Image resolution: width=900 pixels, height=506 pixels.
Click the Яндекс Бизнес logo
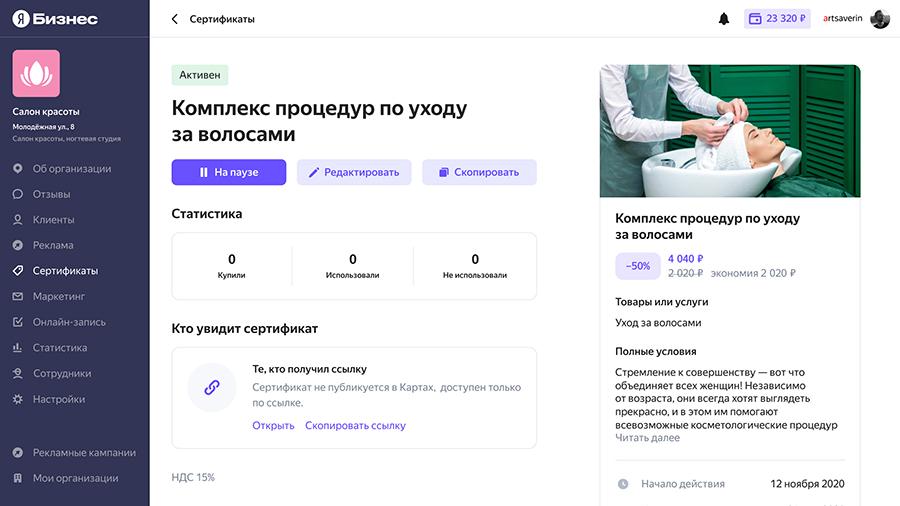[56, 19]
